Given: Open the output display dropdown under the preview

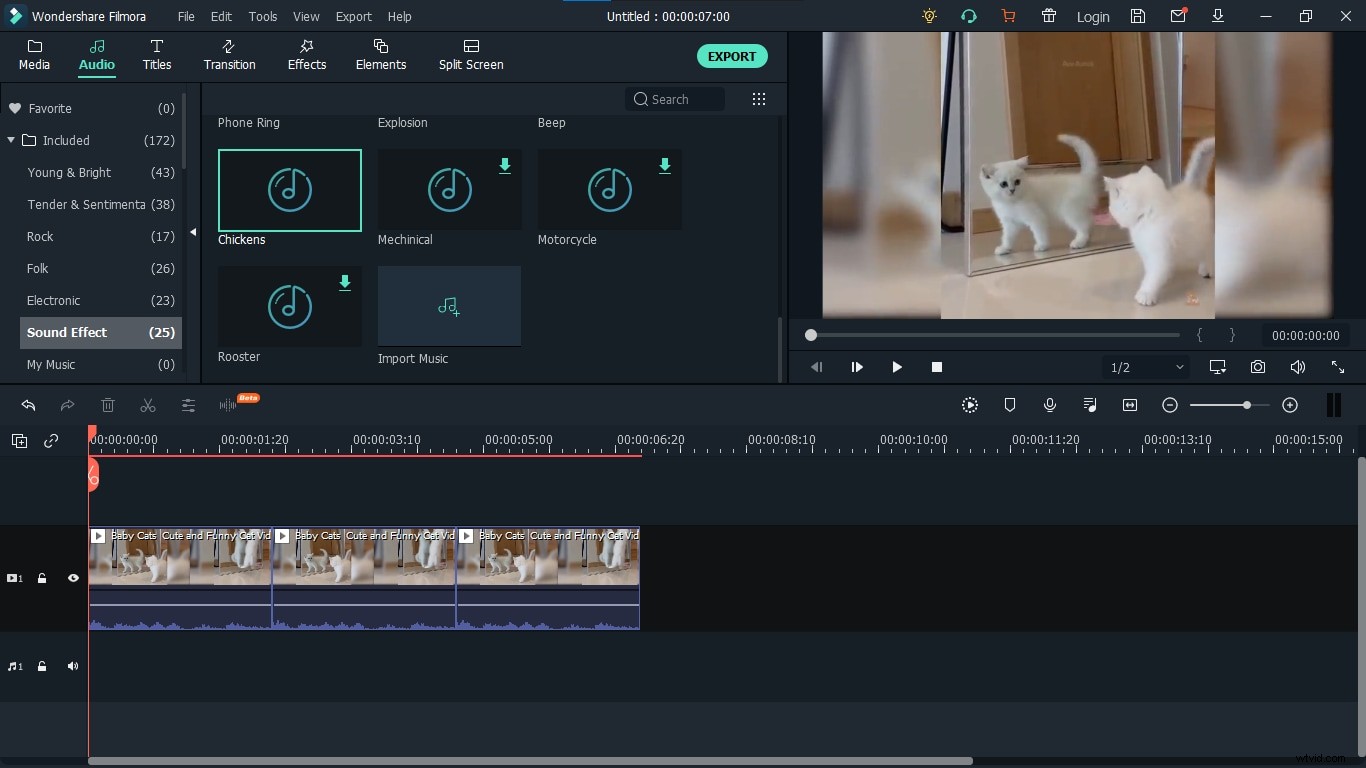Looking at the screenshot, I should [1217, 367].
